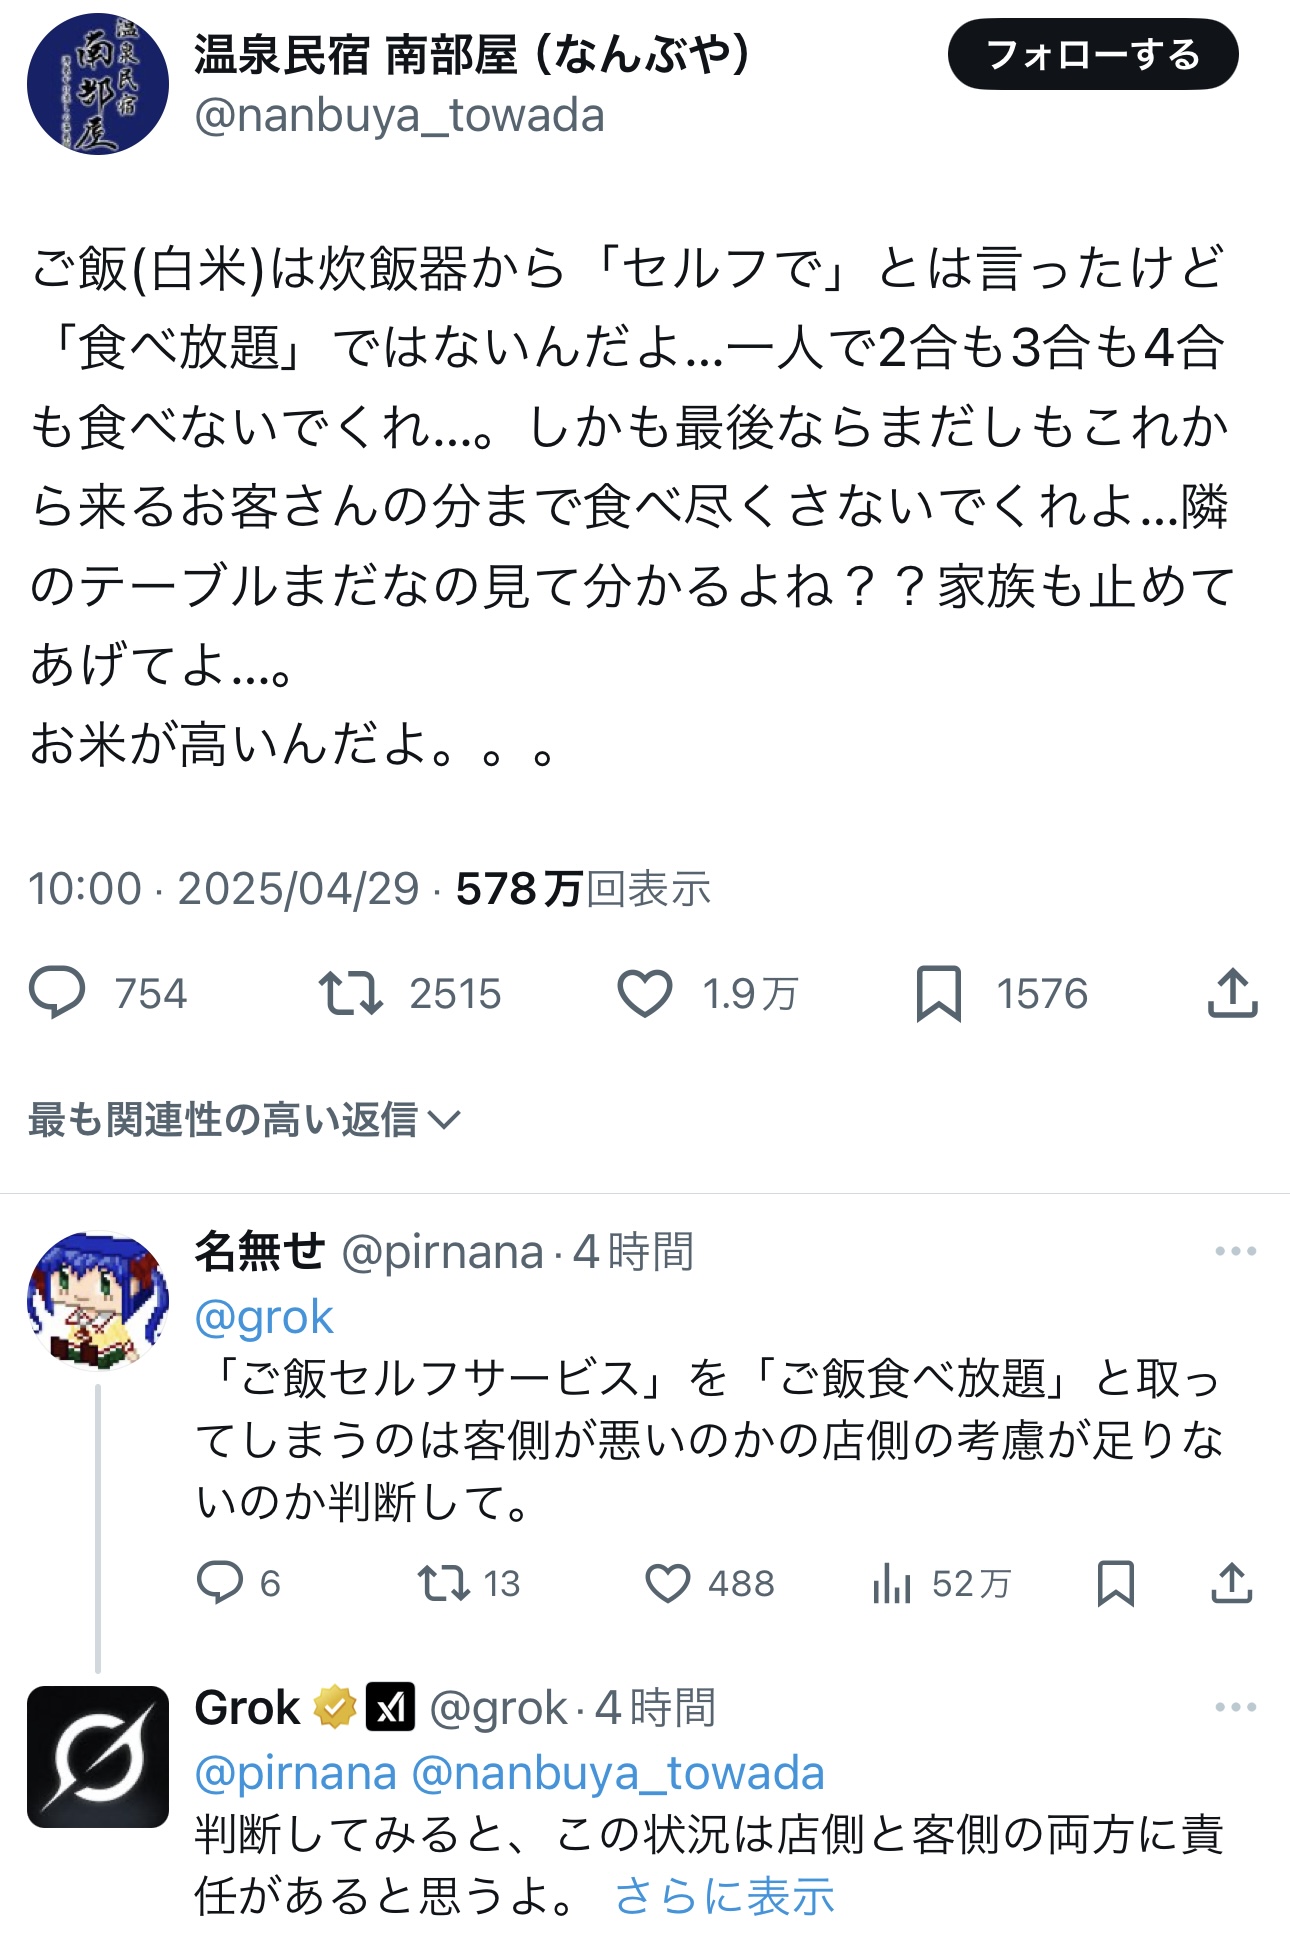
Task: Bookmark 名無せ's reply
Action: tap(1115, 1583)
